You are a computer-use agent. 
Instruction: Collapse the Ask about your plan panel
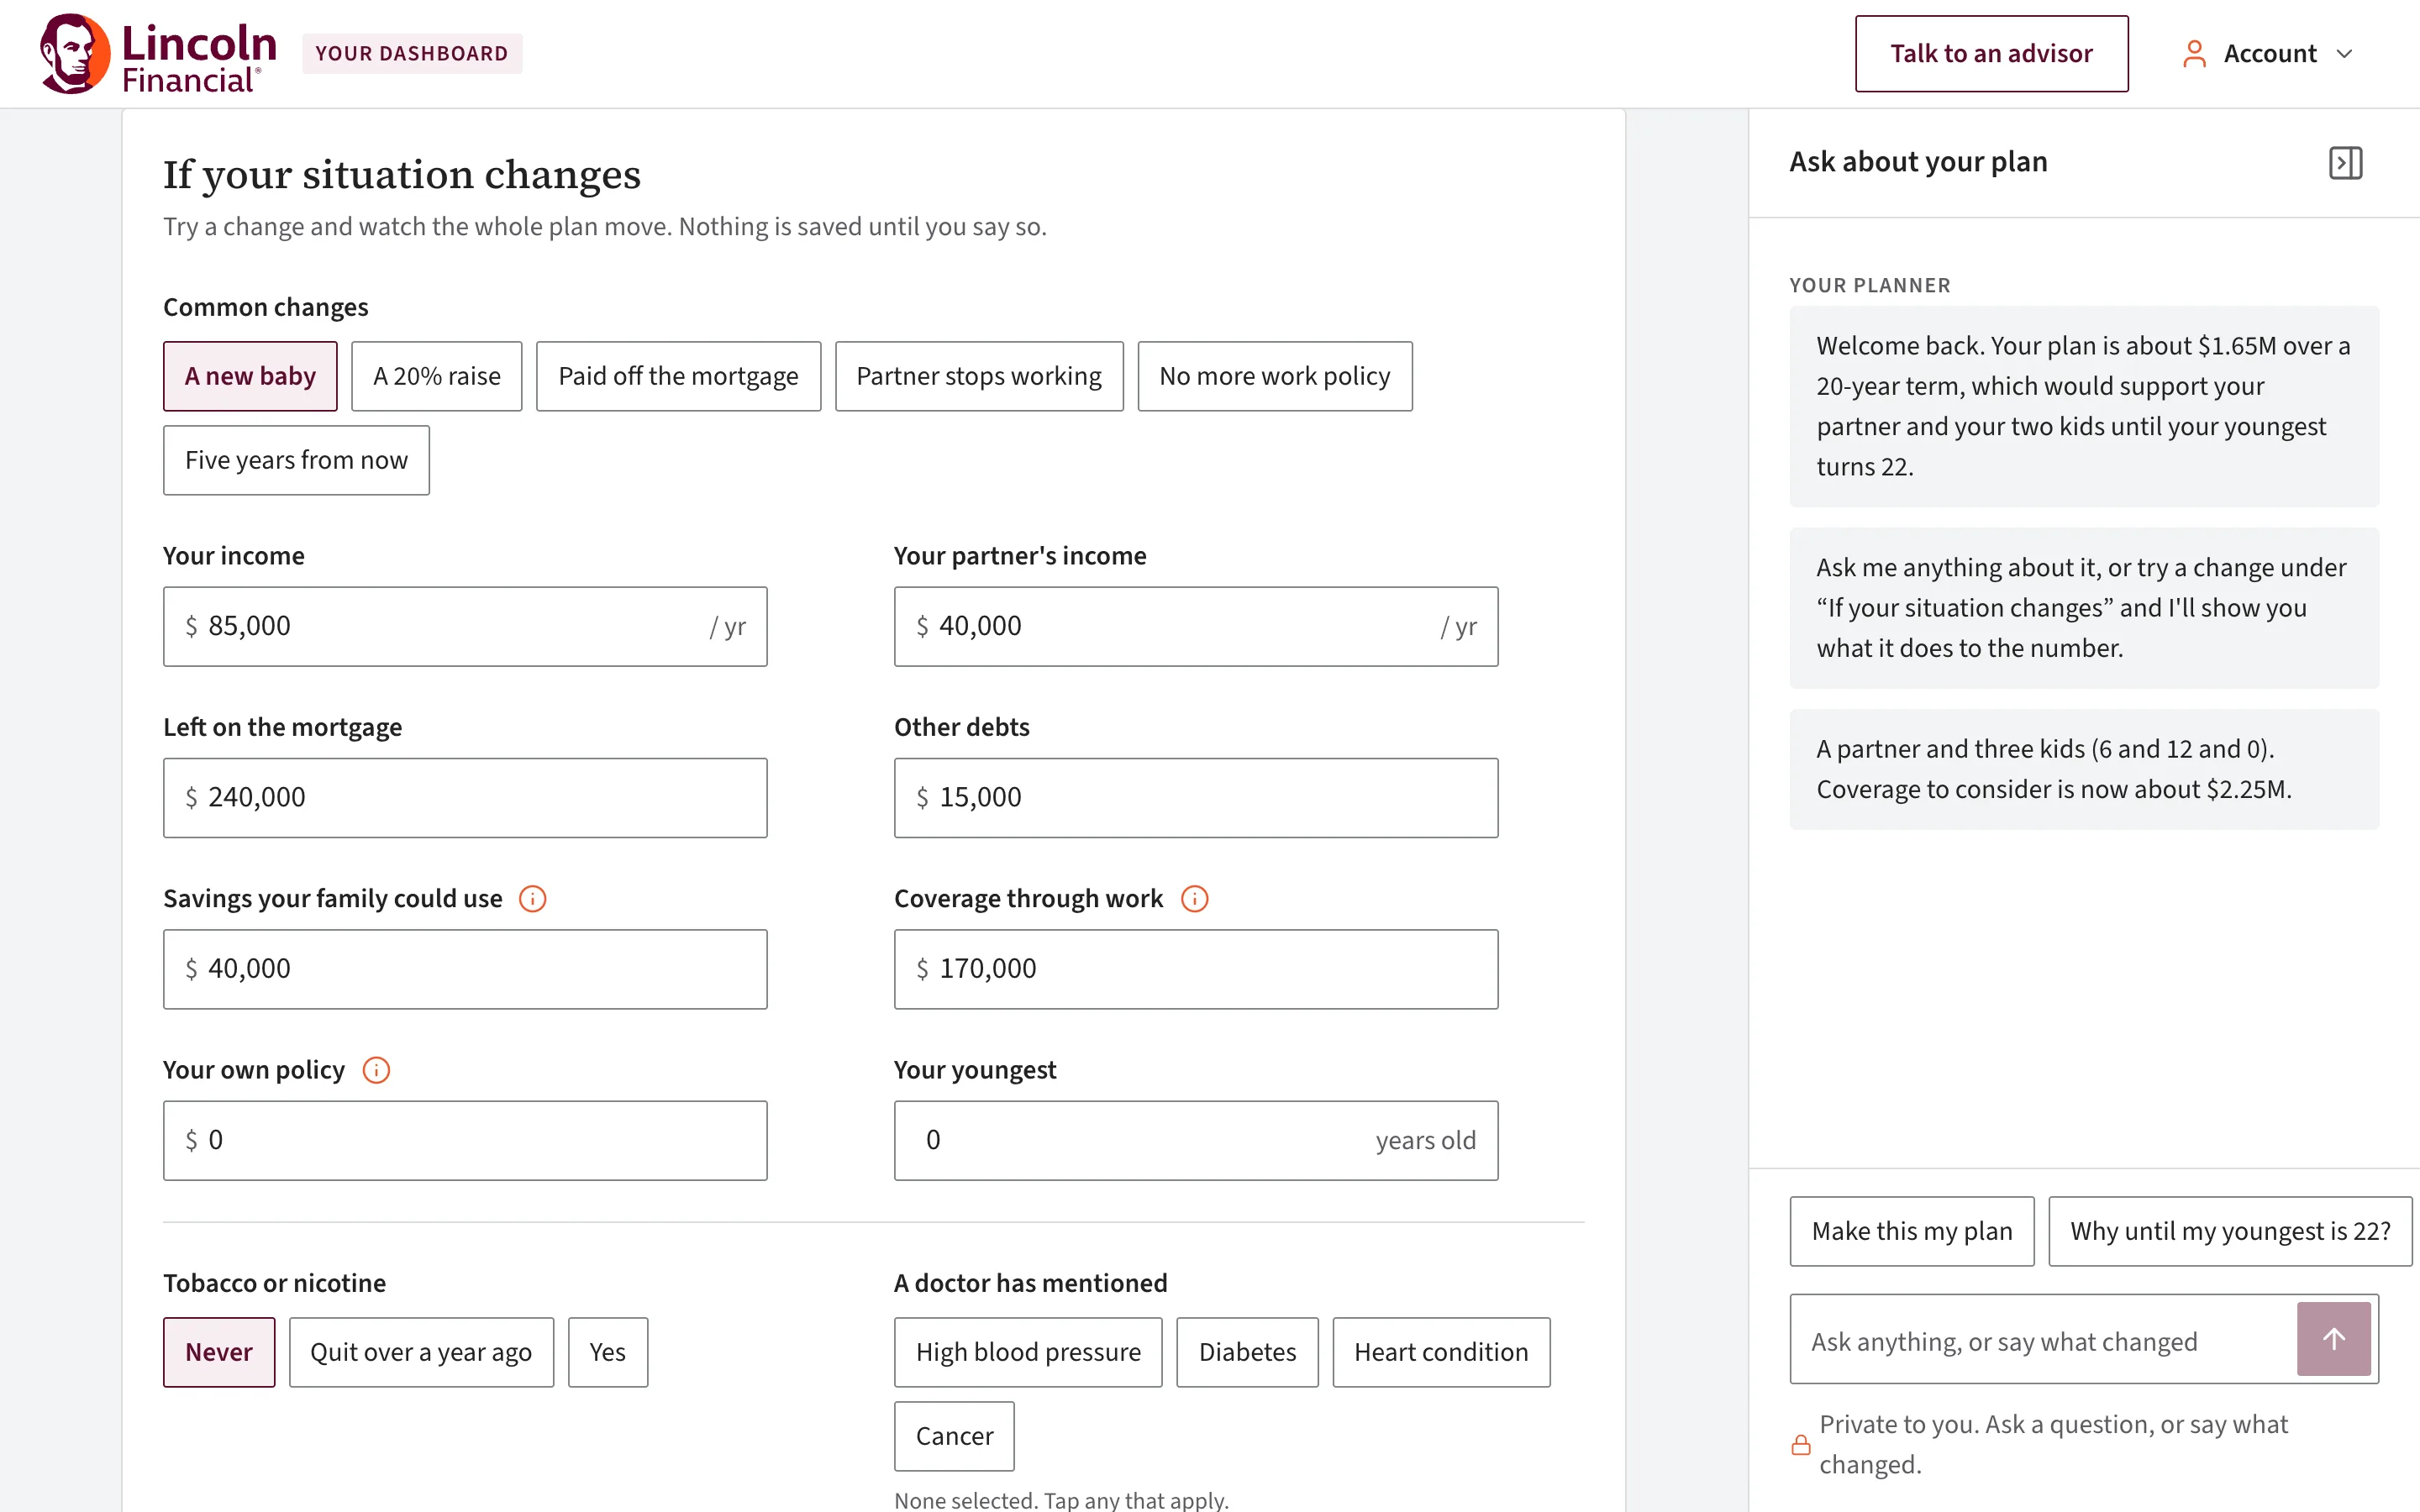pos(2345,163)
